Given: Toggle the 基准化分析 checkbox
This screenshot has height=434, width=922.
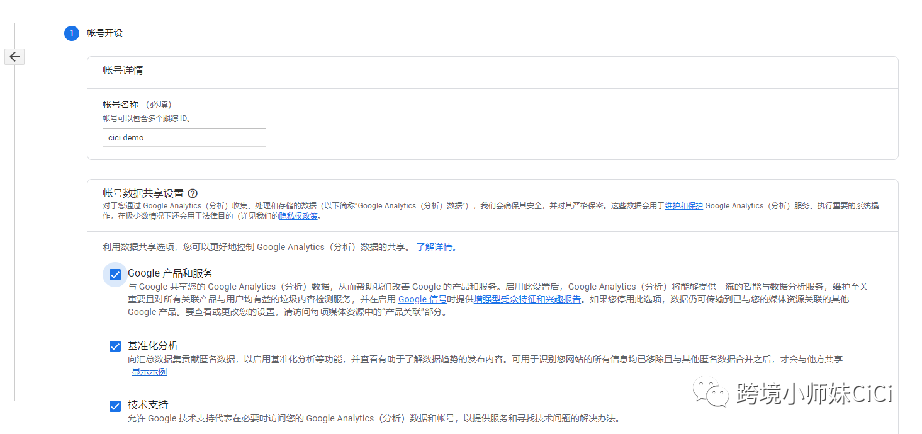Looking at the screenshot, I should [x=115, y=346].
